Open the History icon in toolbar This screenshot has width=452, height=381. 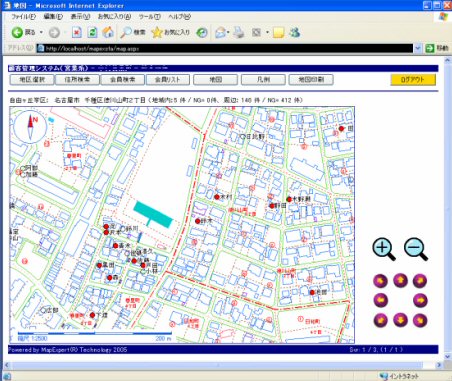coord(202,32)
